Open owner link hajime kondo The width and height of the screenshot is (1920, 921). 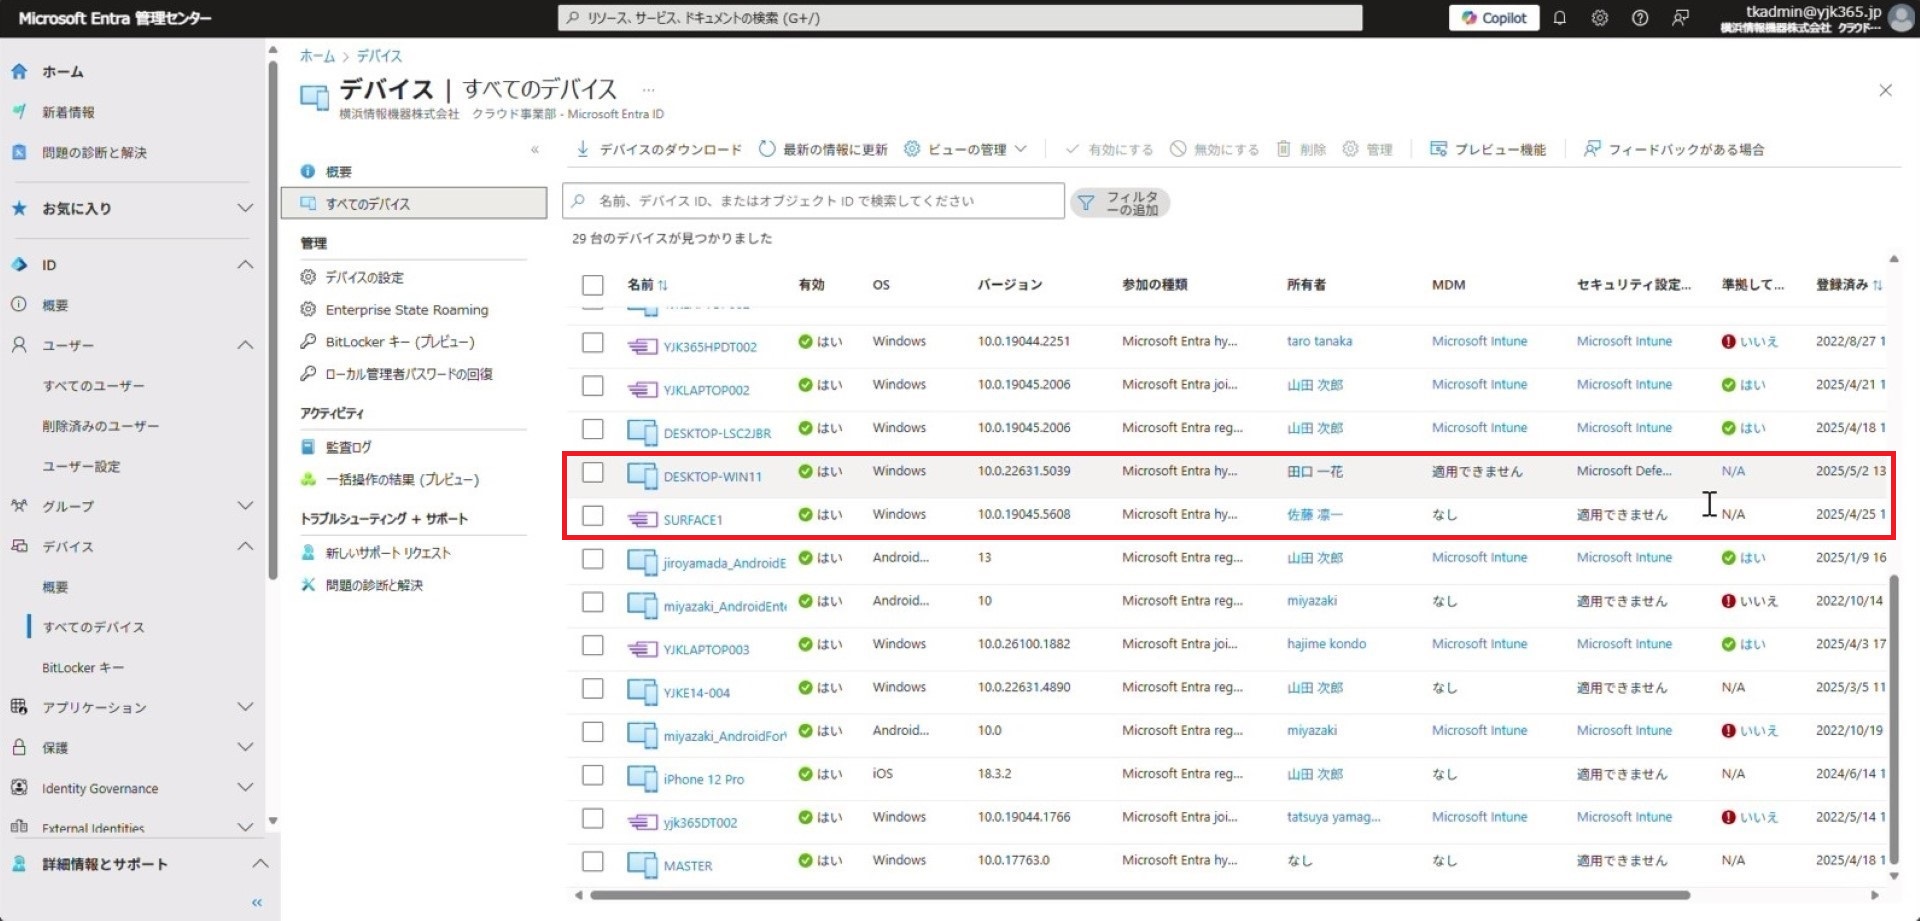[x=1326, y=644]
